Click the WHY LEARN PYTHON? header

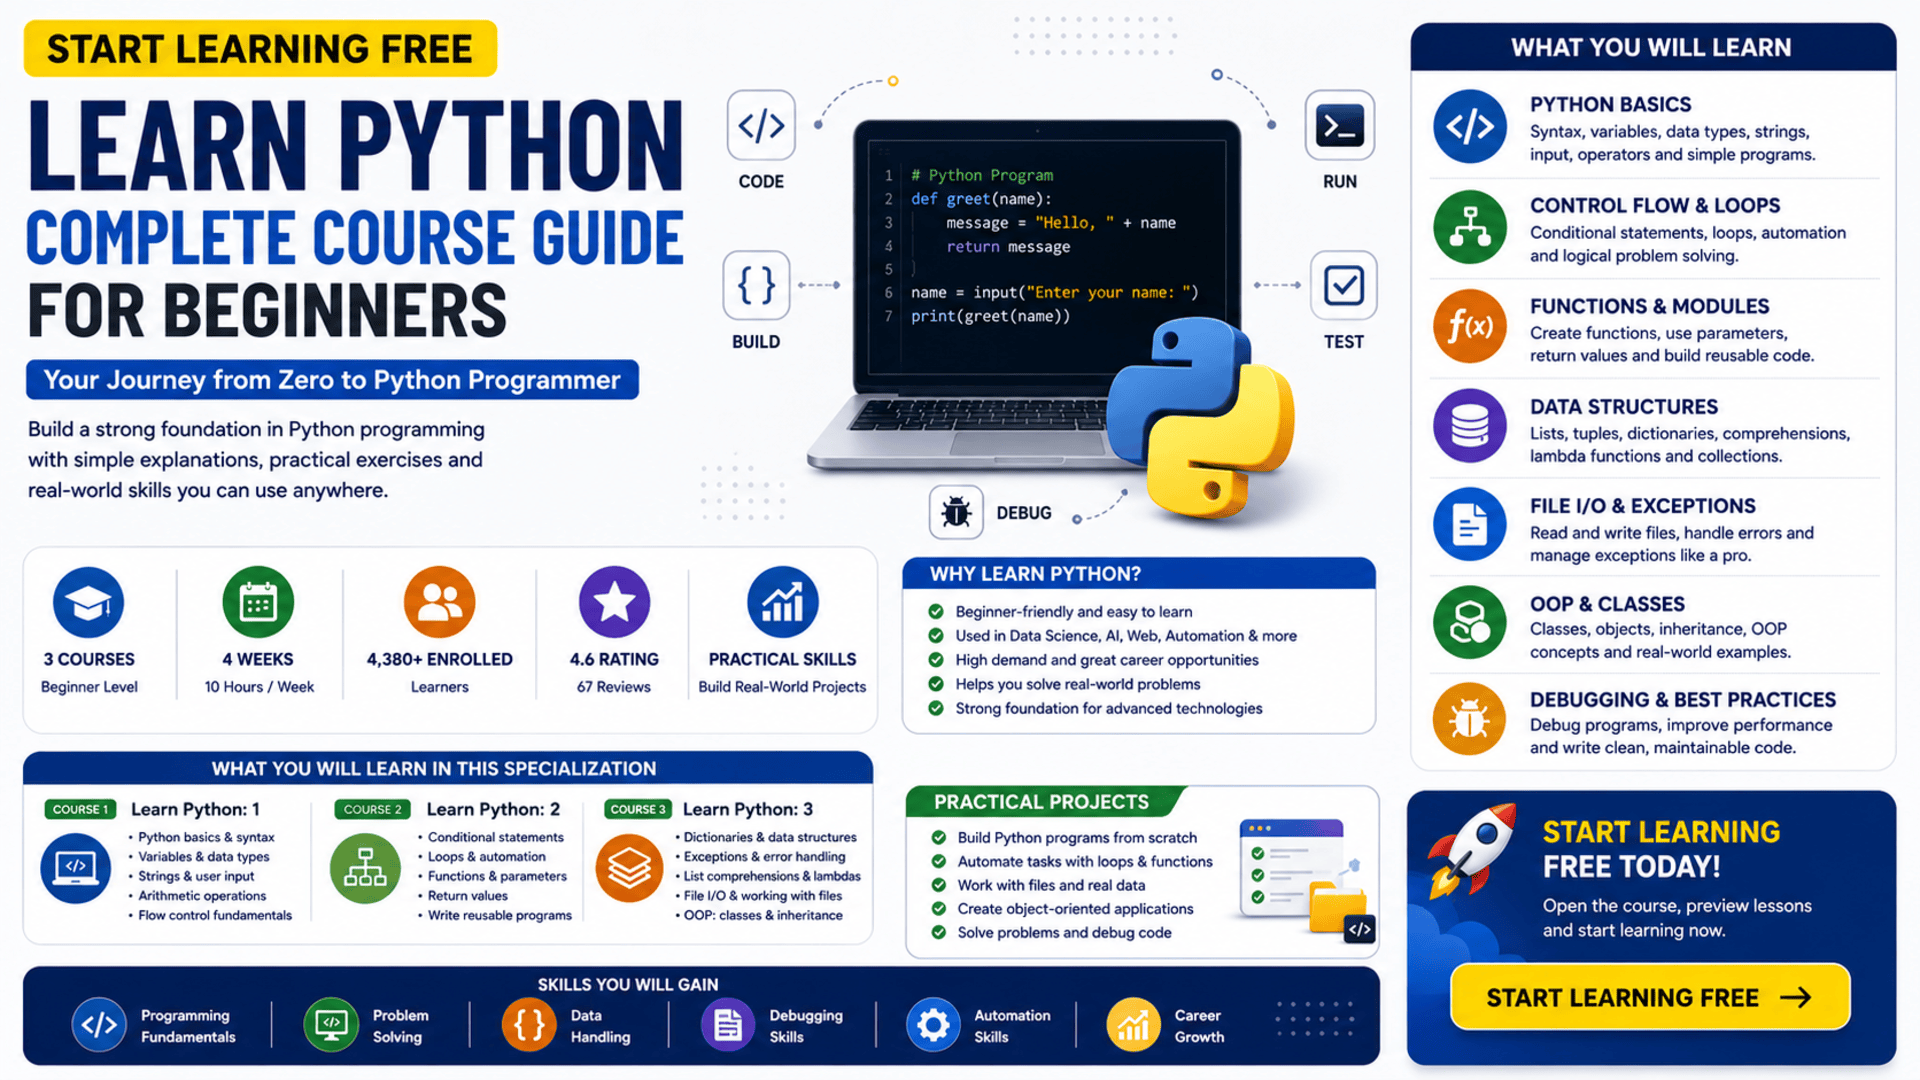coord(1138,573)
